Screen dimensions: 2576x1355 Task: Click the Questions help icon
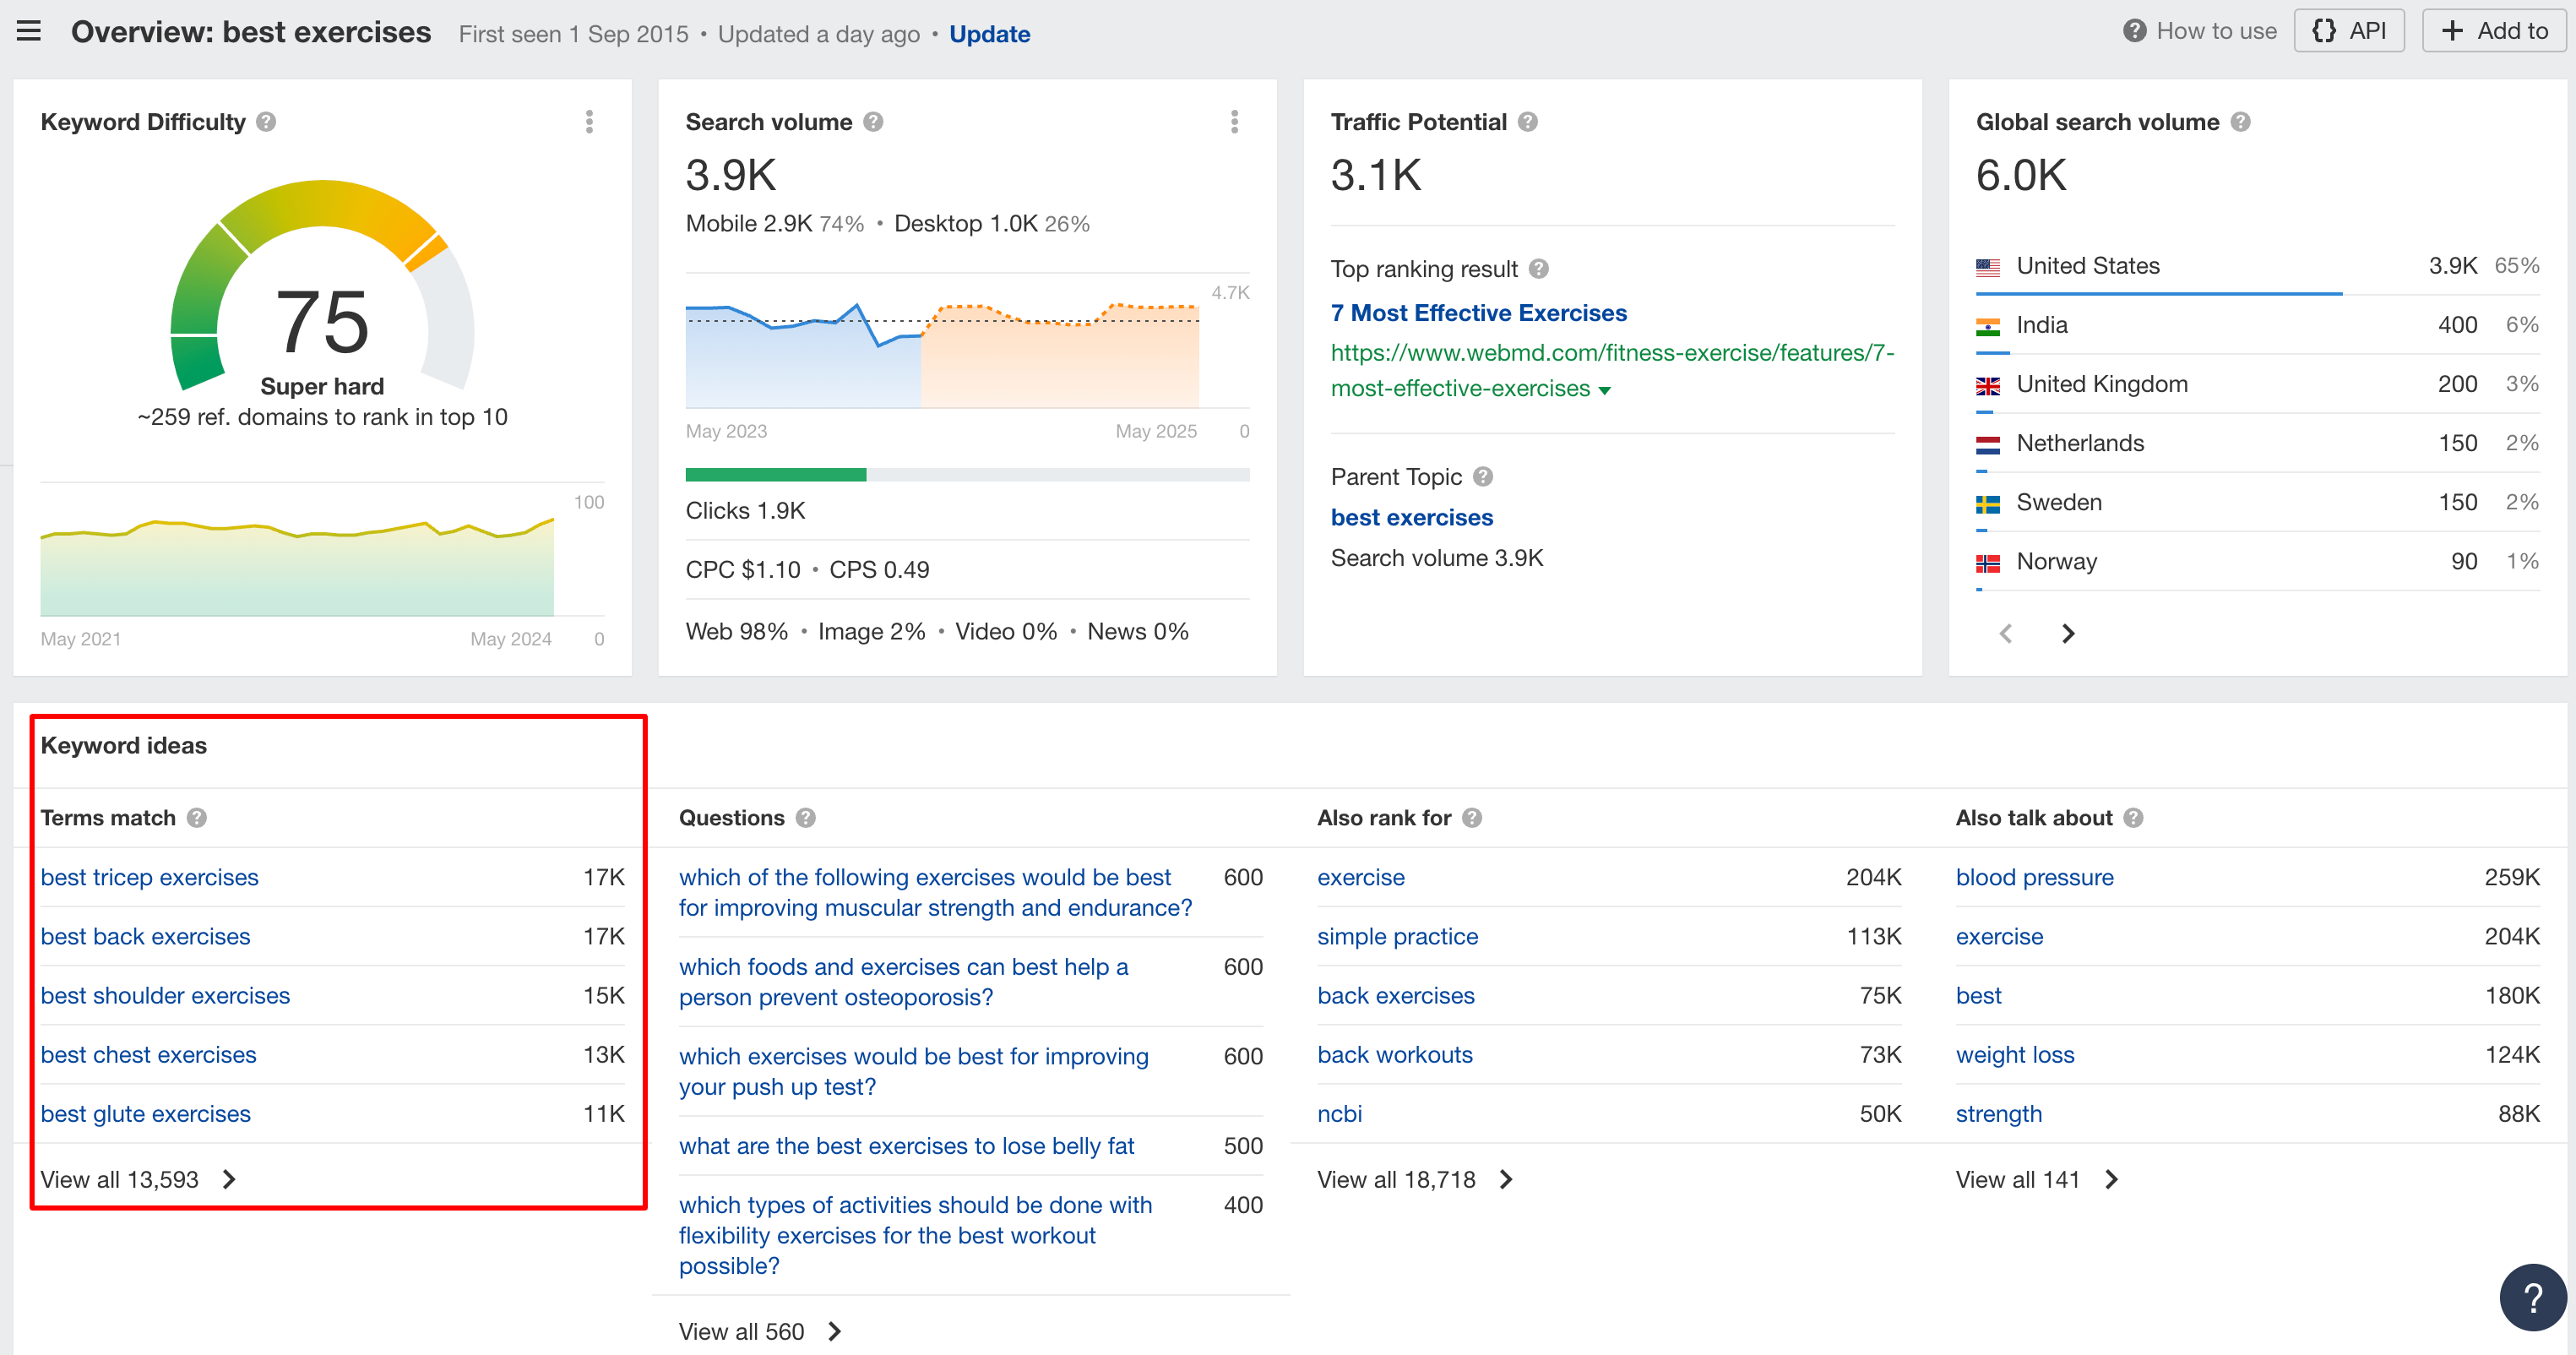[806, 818]
